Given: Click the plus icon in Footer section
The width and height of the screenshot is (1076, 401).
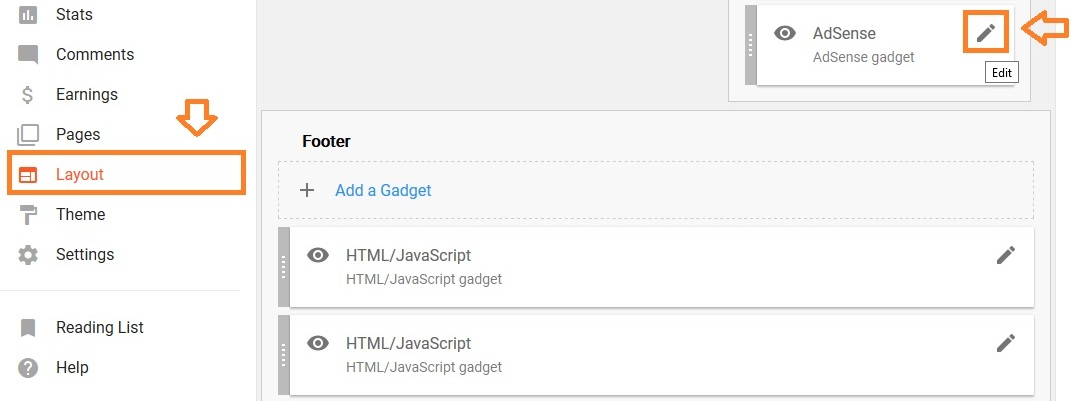Looking at the screenshot, I should coord(307,190).
